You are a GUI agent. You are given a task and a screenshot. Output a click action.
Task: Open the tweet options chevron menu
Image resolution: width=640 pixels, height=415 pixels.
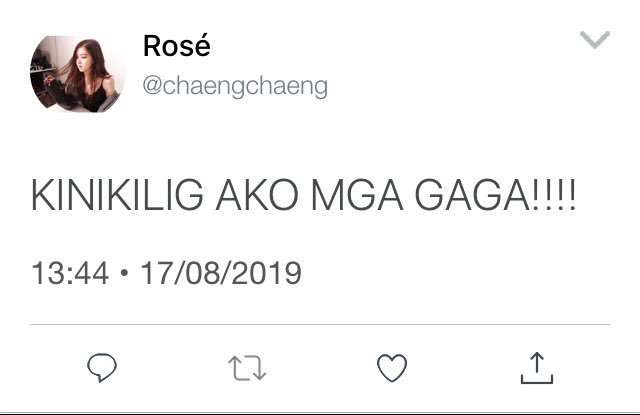click(595, 40)
